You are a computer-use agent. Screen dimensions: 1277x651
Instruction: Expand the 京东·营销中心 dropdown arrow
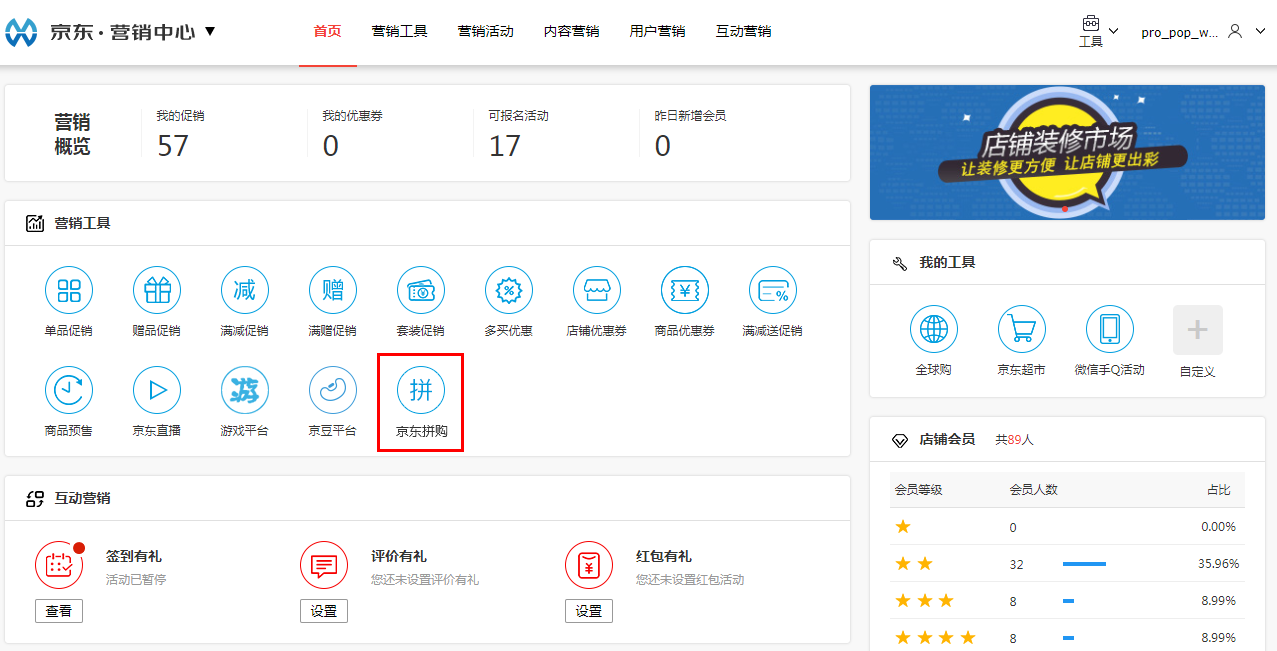pos(210,31)
